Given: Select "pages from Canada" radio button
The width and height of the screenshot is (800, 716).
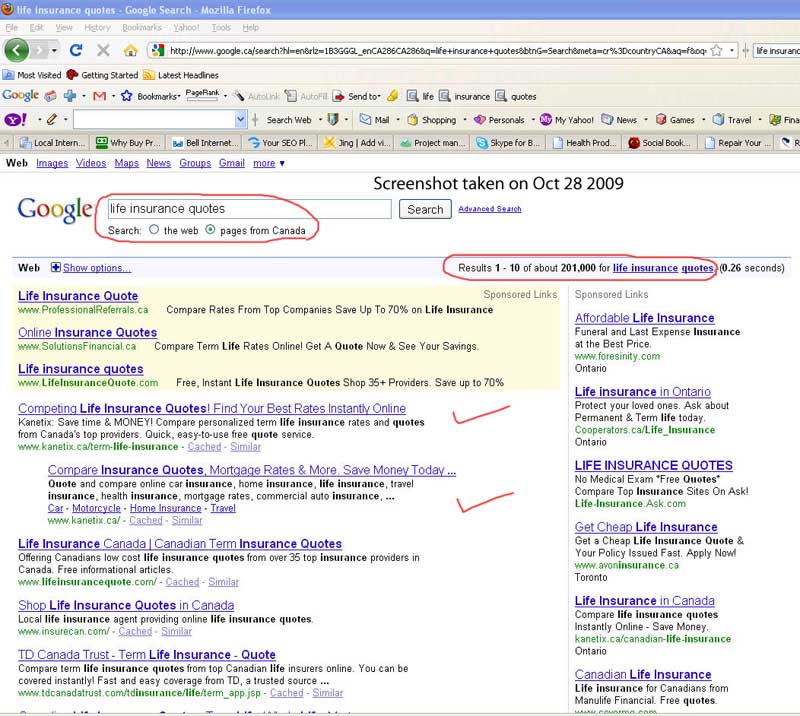Looking at the screenshot, I should tap(210, 230).
